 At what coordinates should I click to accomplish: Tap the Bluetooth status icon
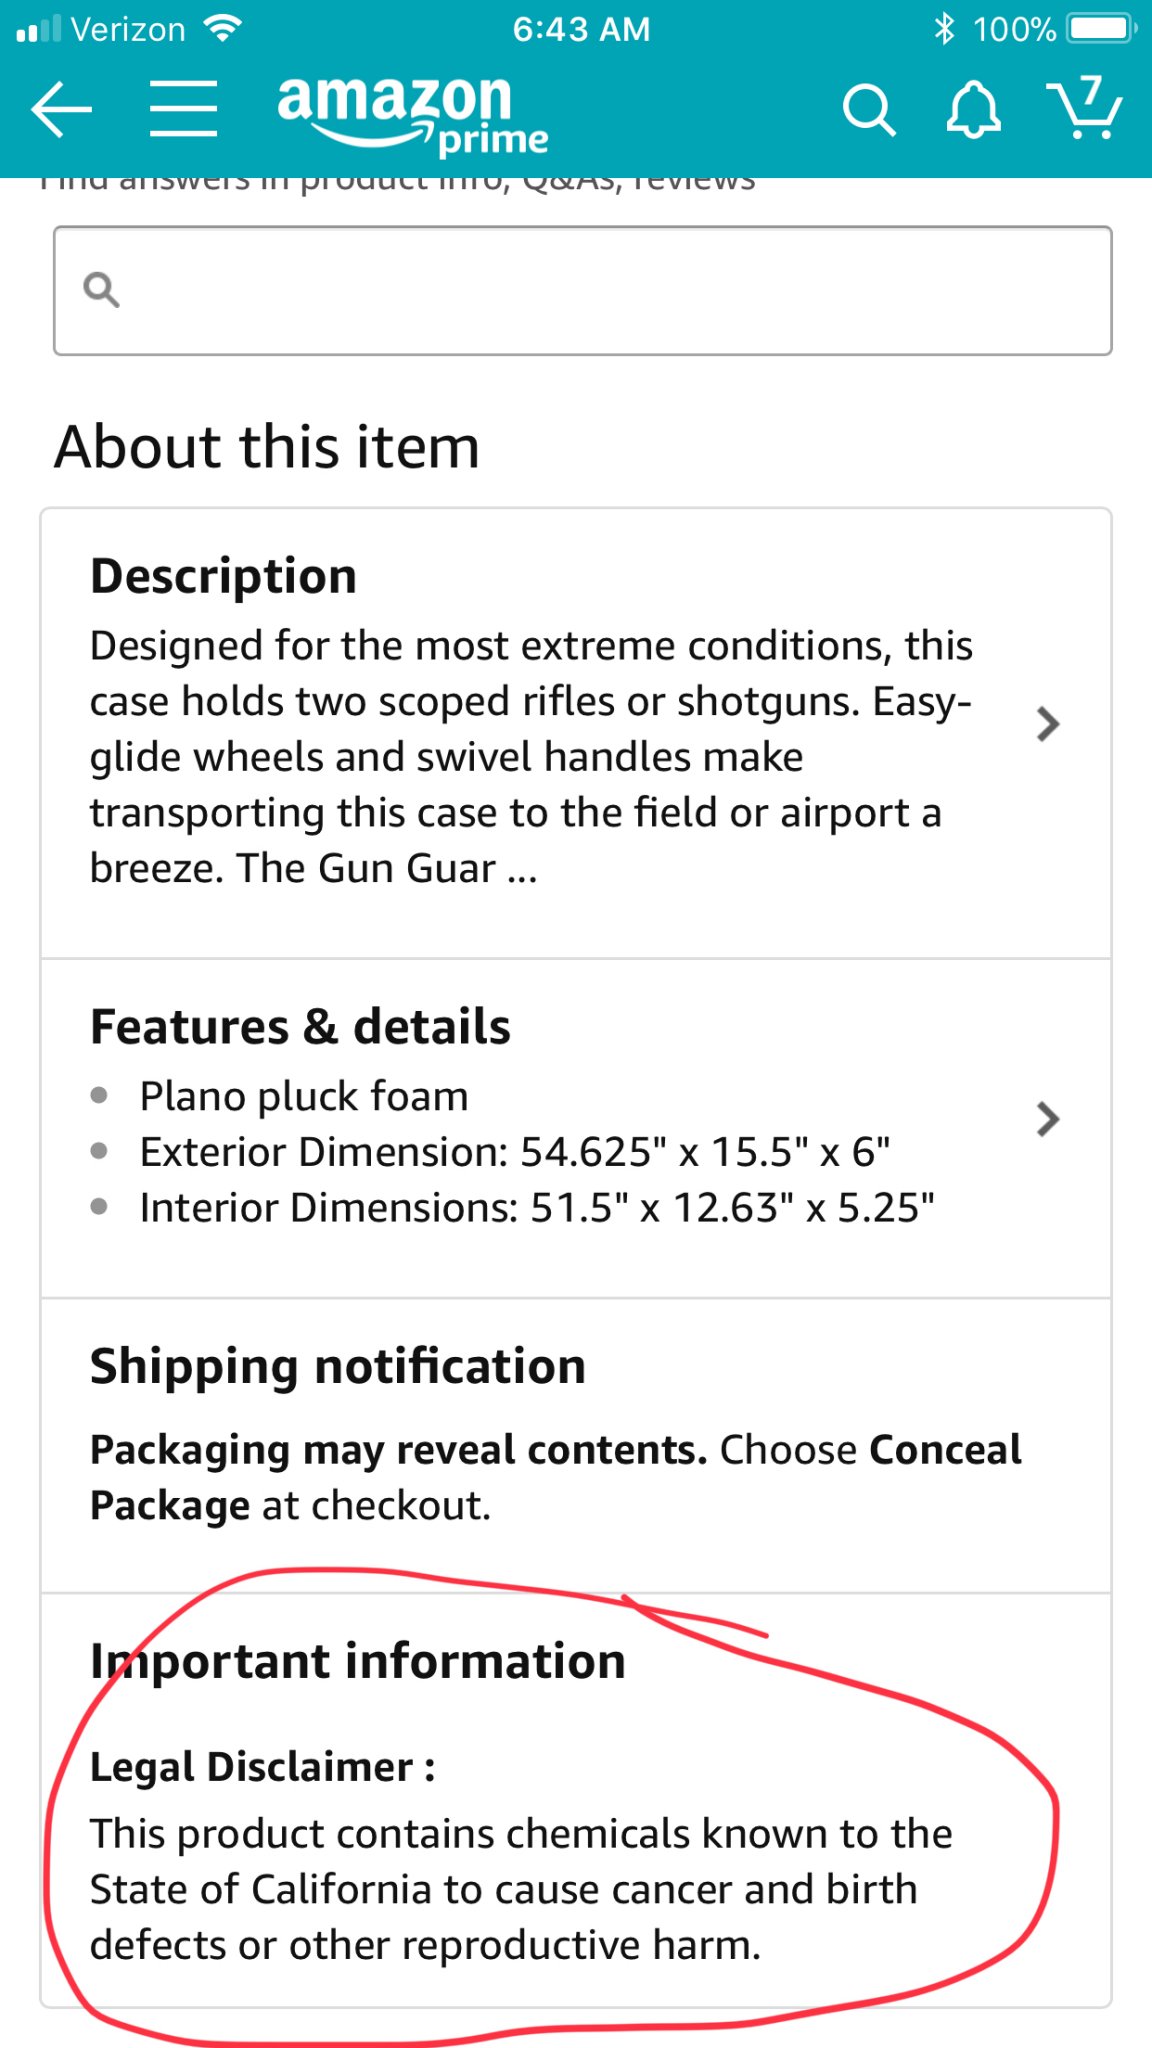coord(944,28)
